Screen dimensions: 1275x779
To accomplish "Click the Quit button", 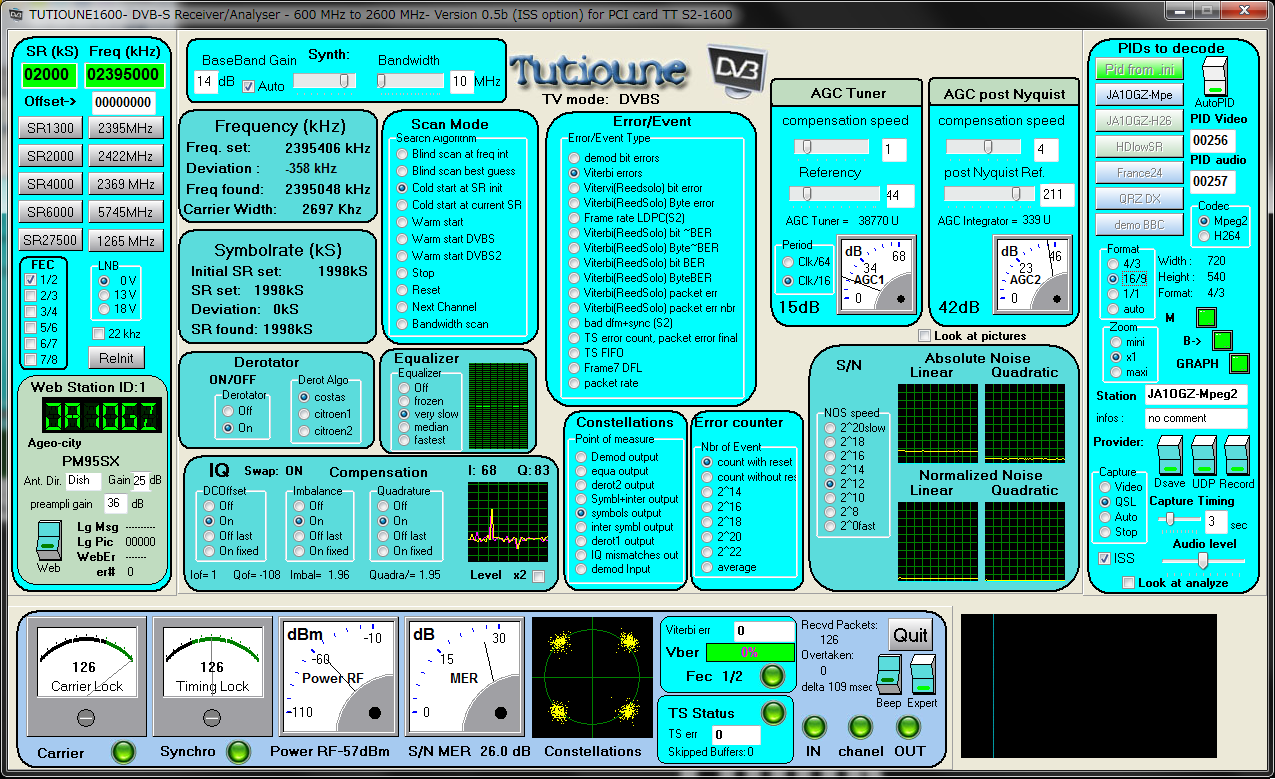I will 910,635.
